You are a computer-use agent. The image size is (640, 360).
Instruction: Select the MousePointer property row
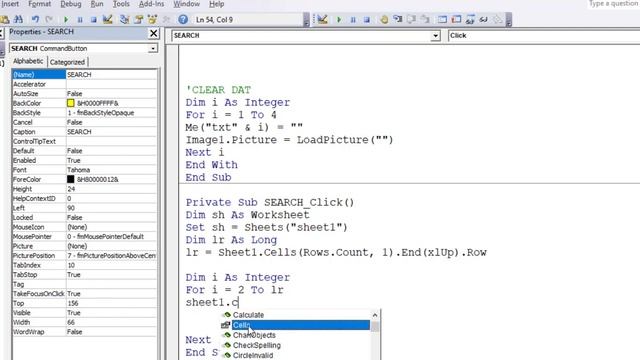pos(84,237)
